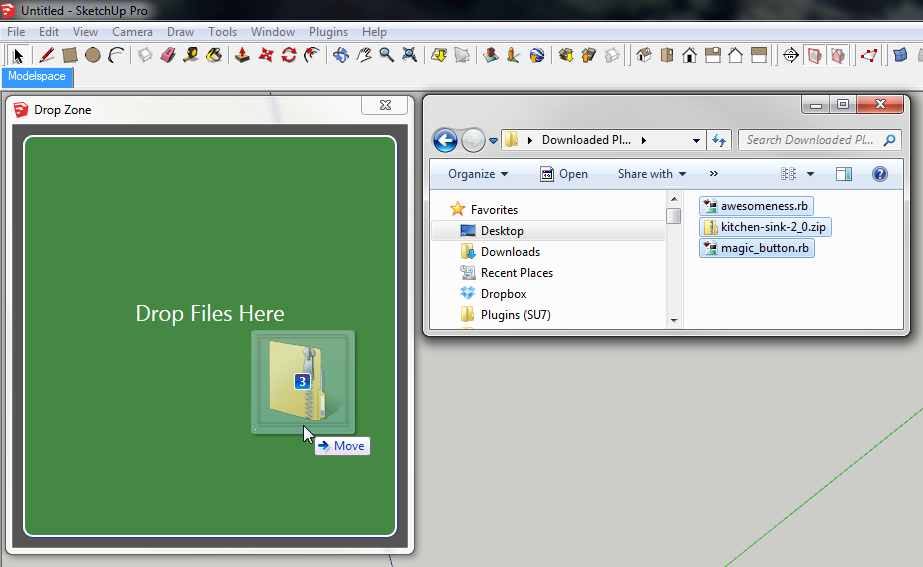
Task: Pick the Circle drawing tool
Action: [x=93, y=55]
